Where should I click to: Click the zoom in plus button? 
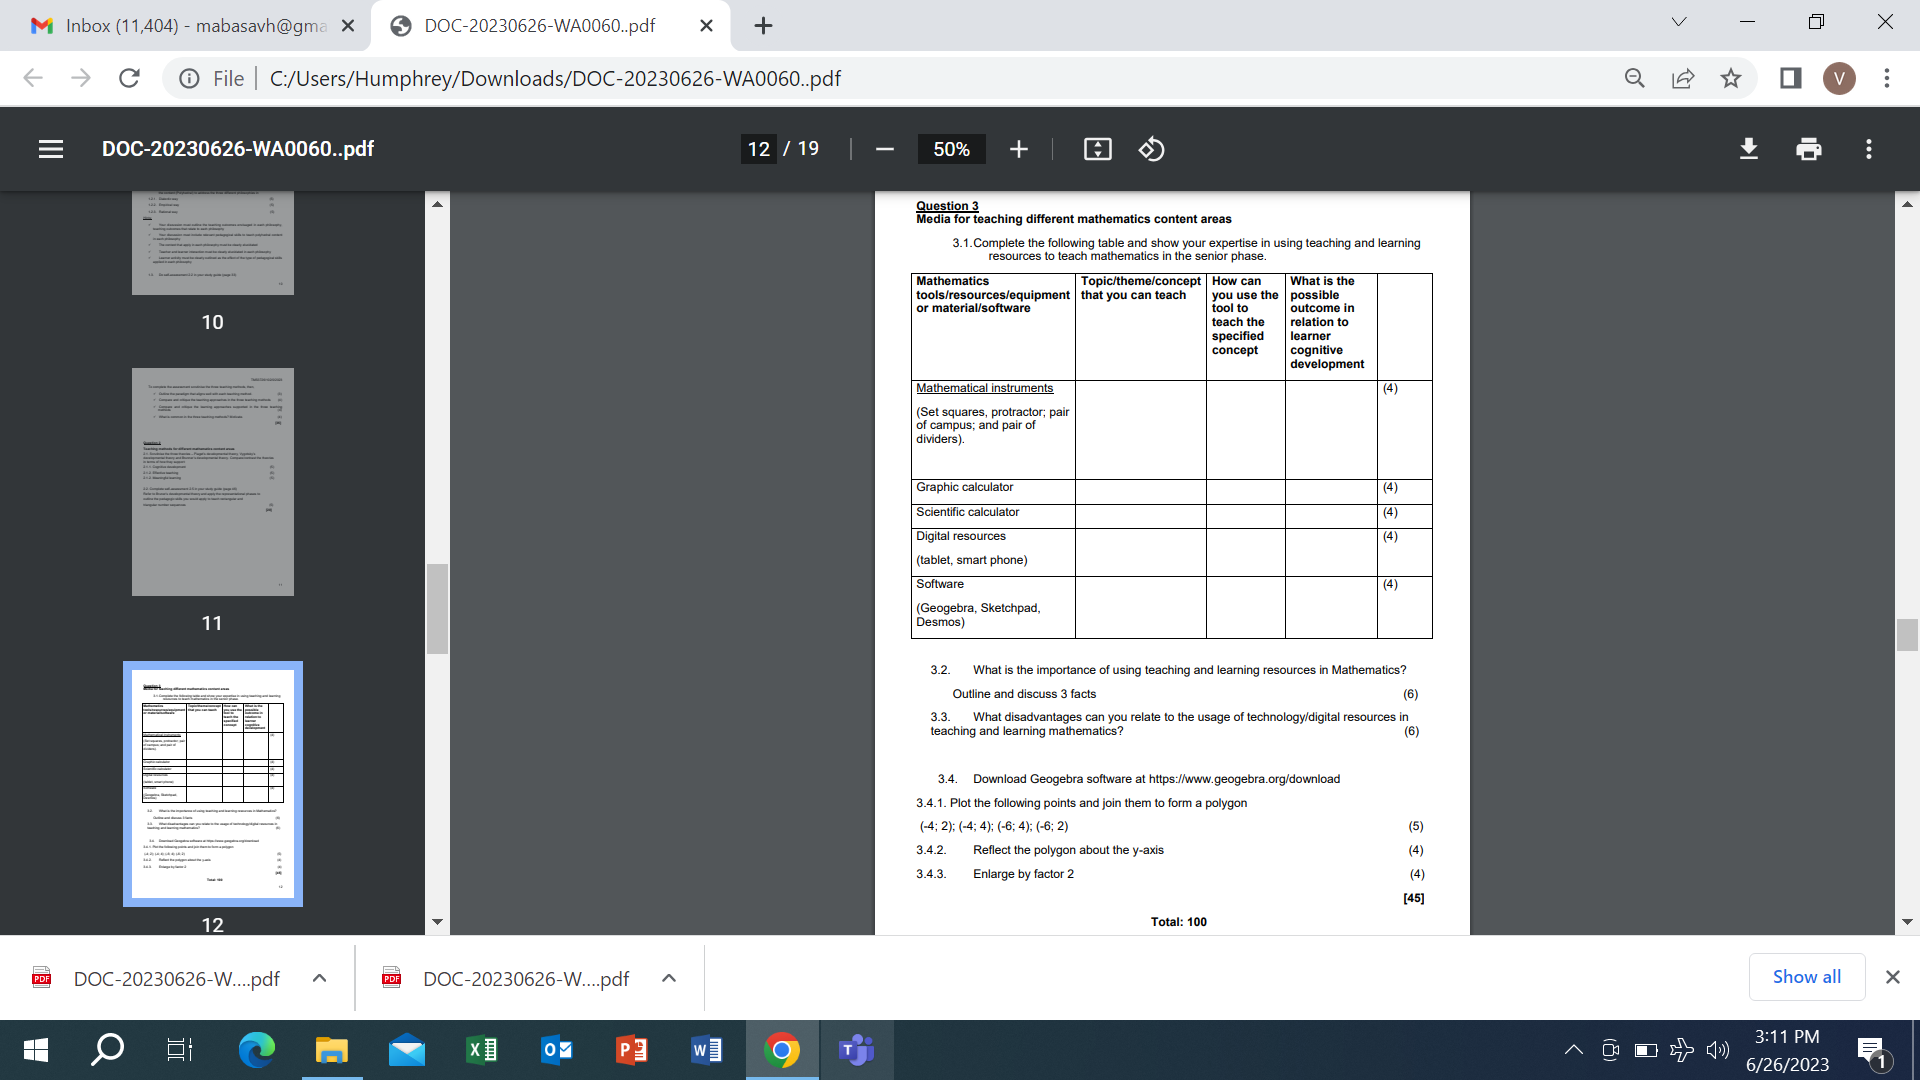tap(1018, 149)
